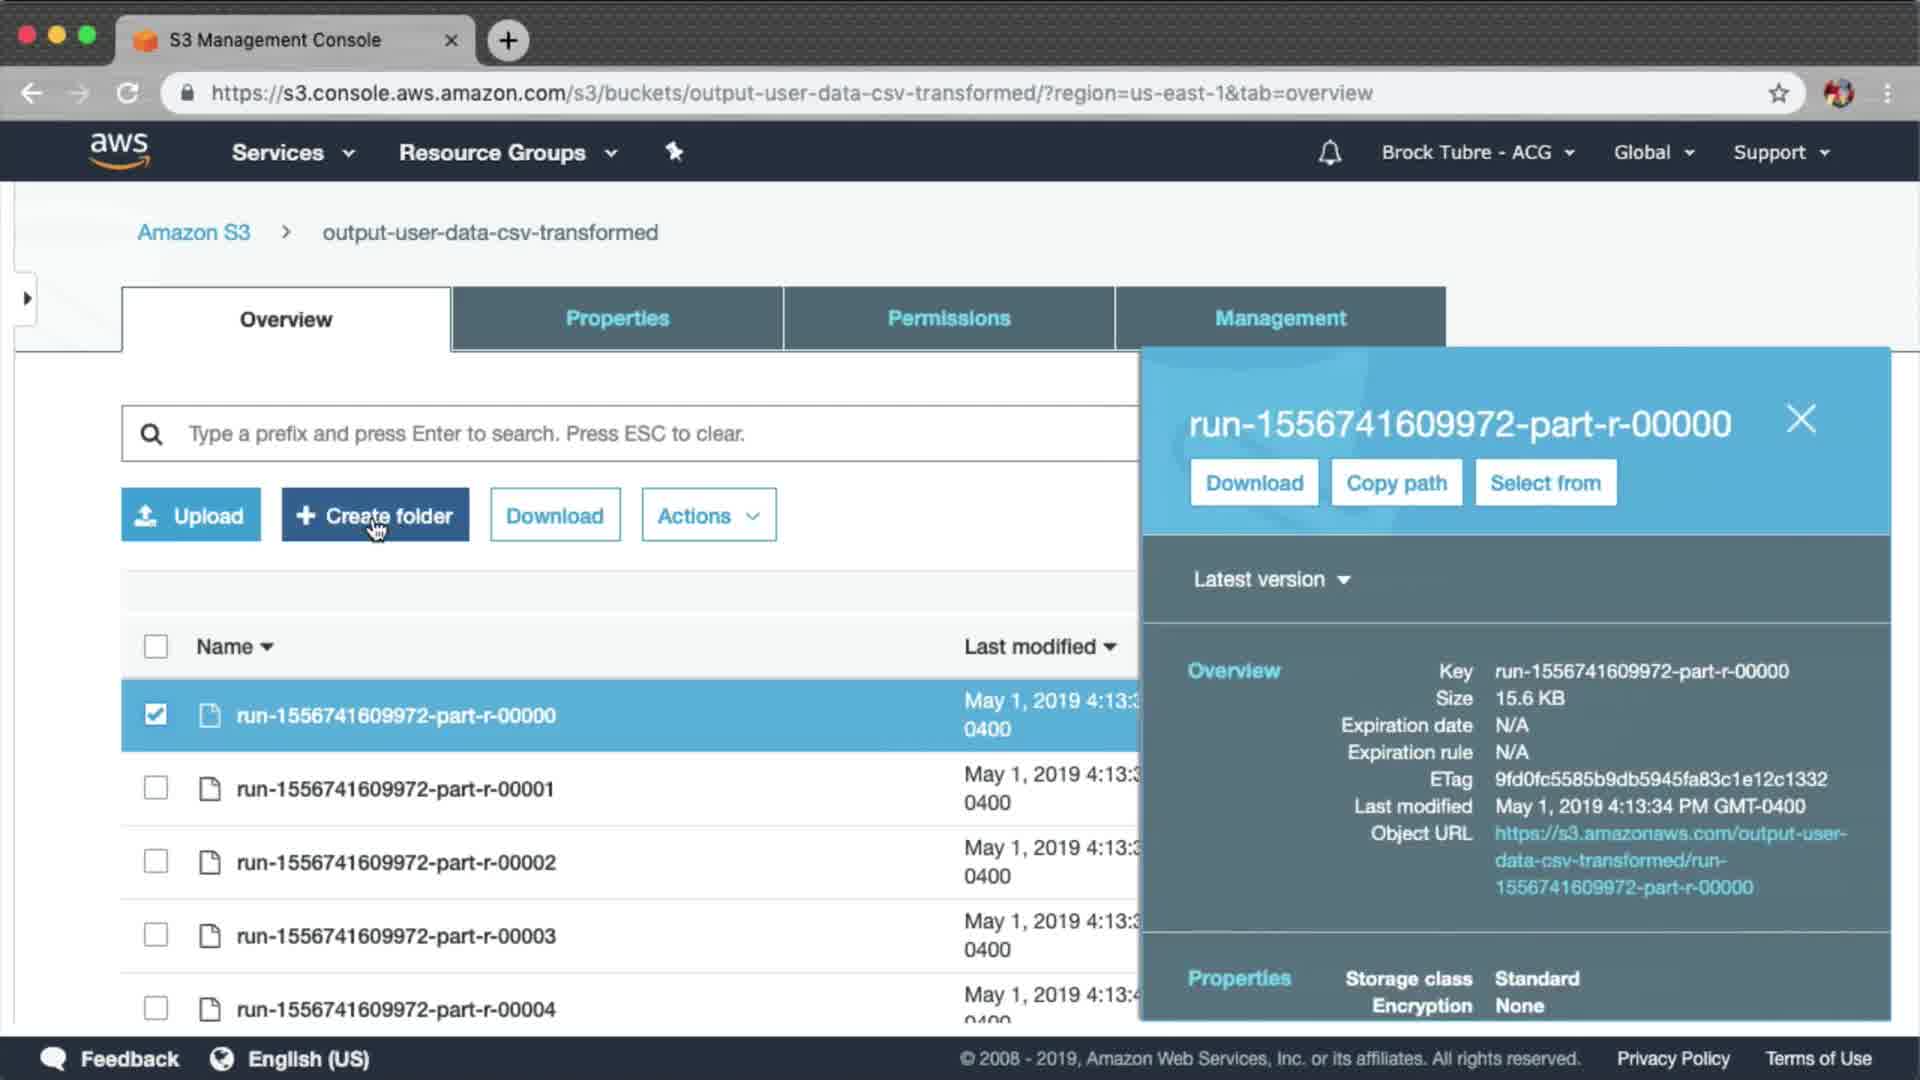The height and width of the screenshot is (1080, 1920).
Task: Switch to the Management tab
Action: 1279,318
